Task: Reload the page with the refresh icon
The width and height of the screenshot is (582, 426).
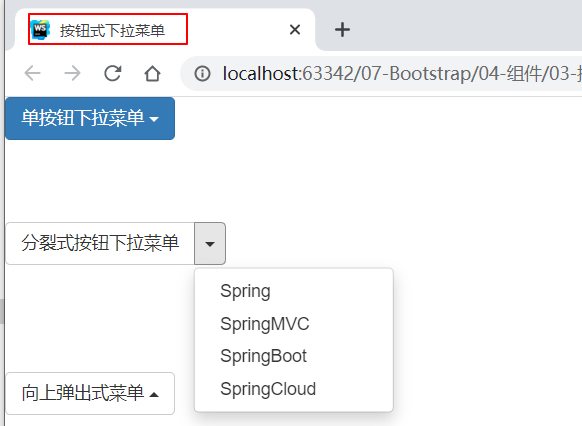Action: pos(112,73)
